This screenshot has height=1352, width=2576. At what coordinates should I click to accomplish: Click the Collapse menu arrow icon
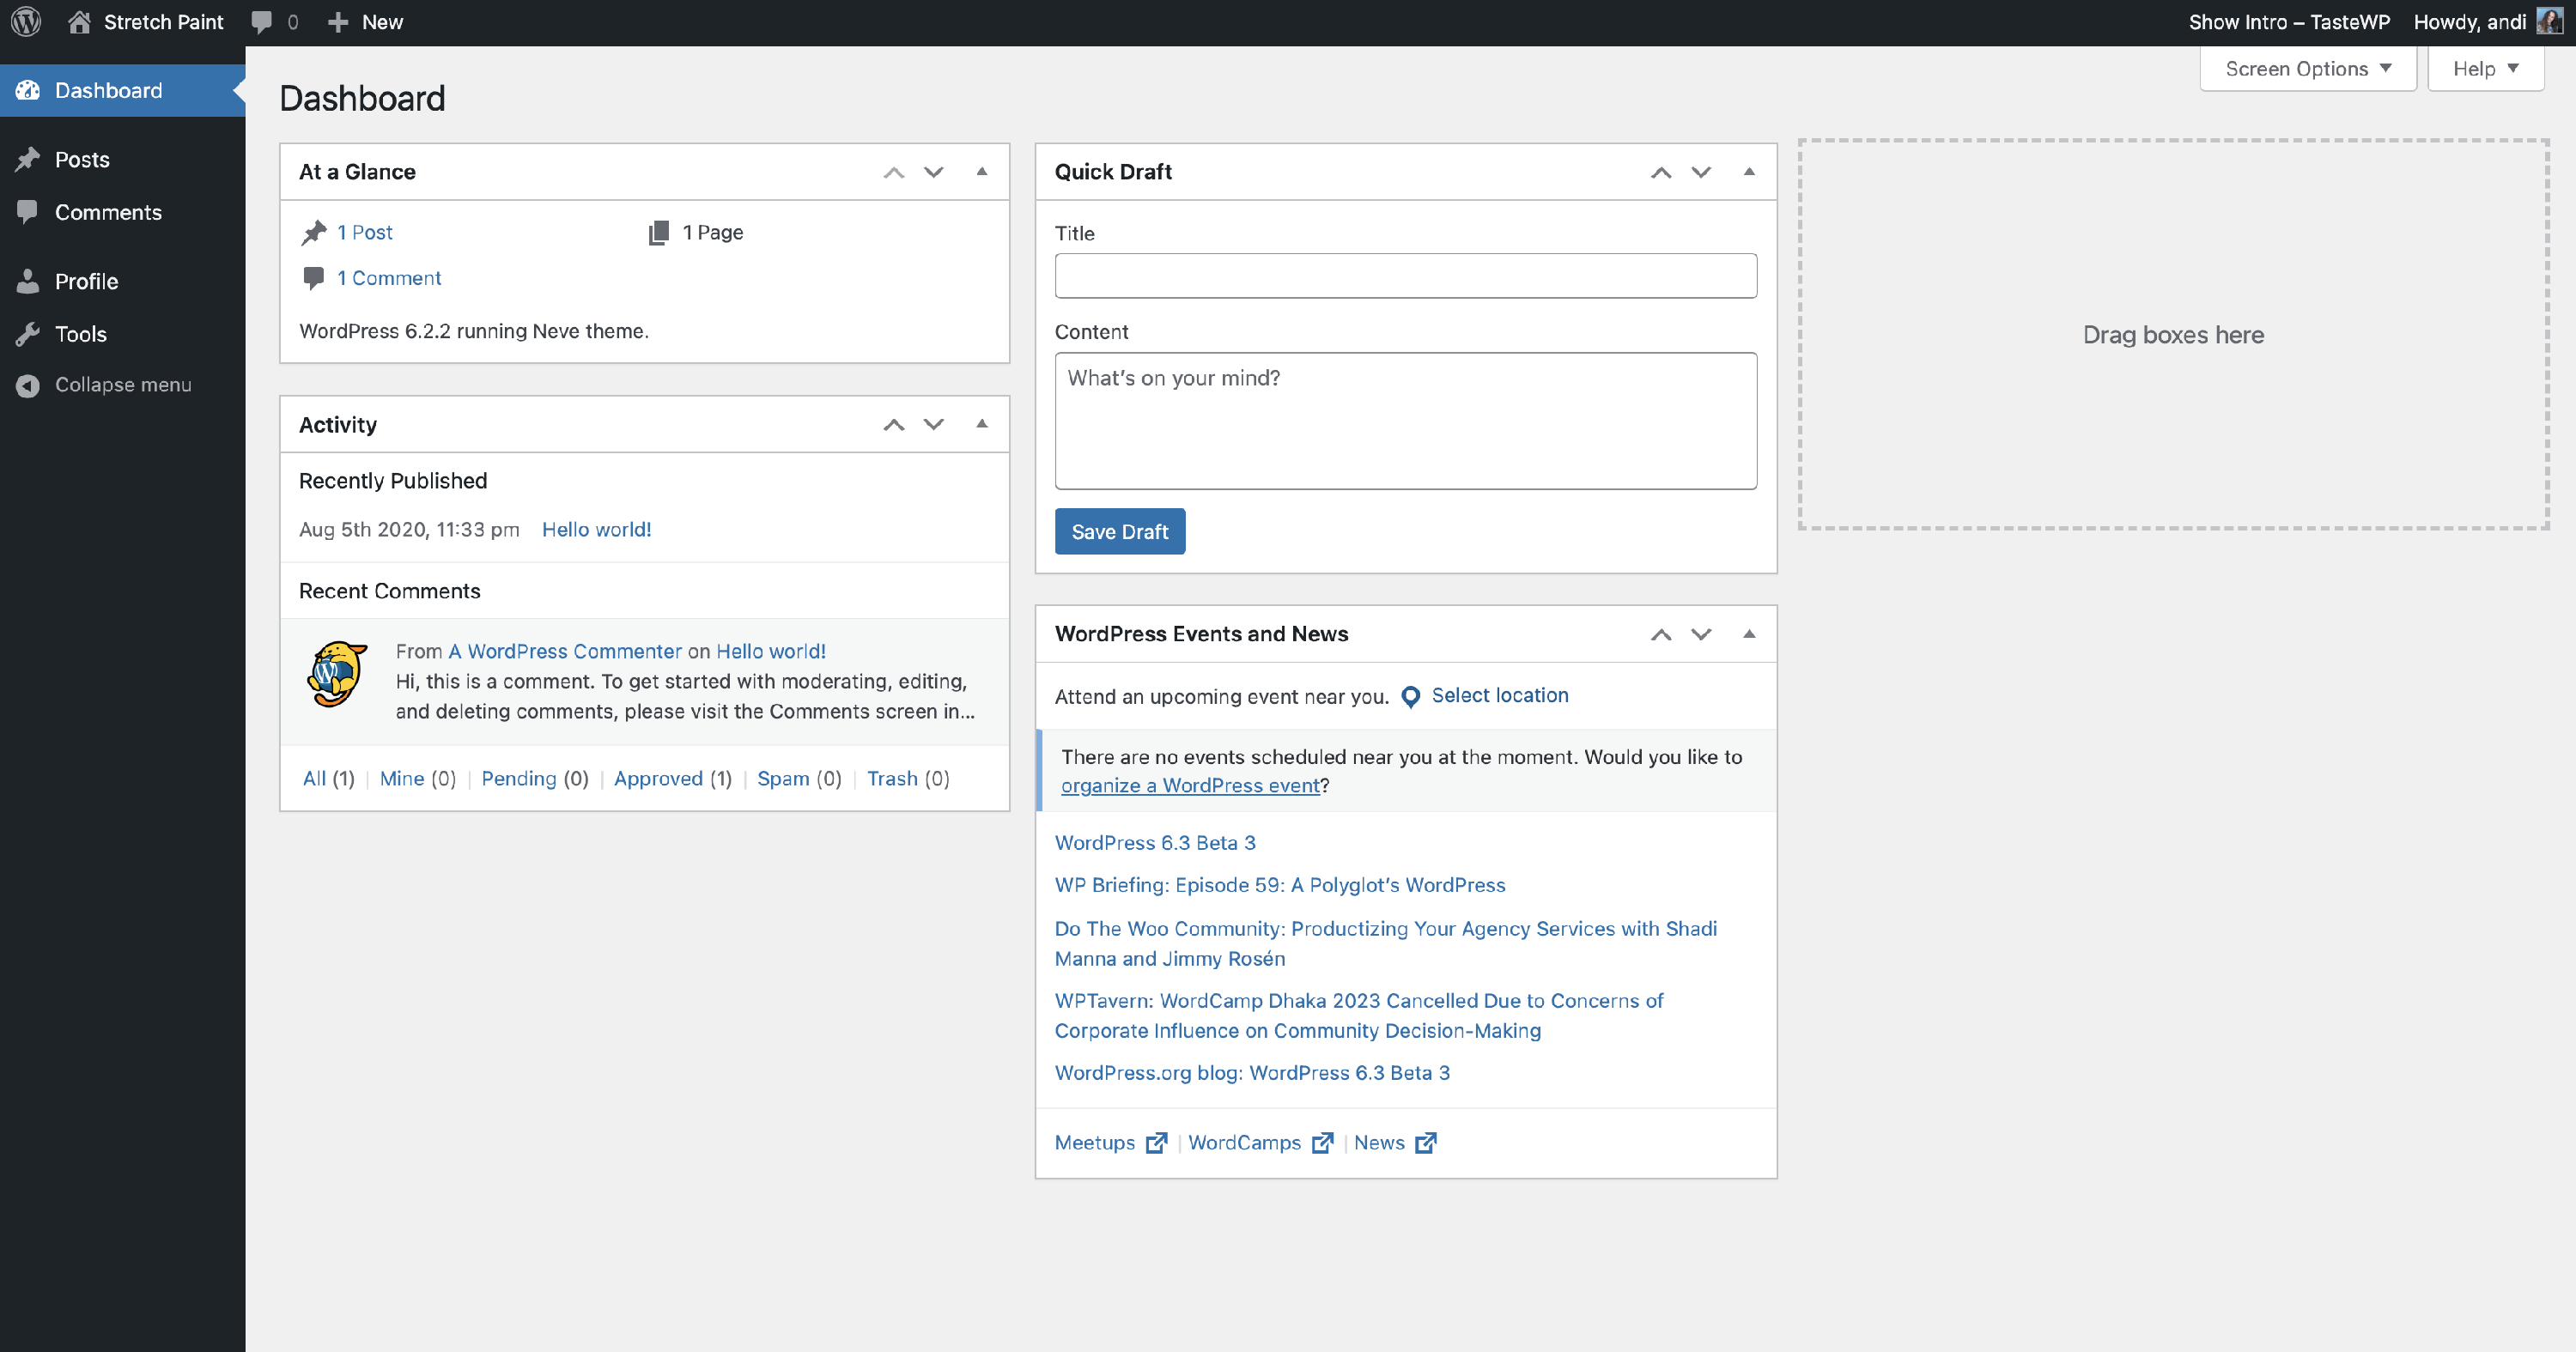click(x=28, y=385)
